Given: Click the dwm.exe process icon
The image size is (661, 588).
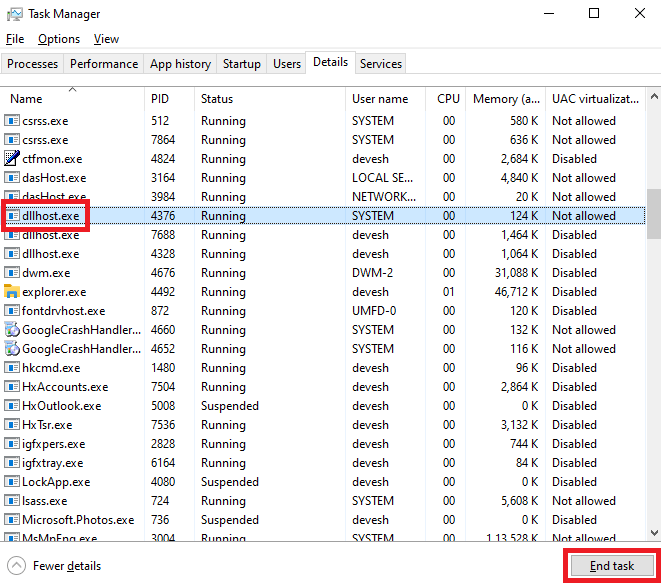Looking at the screenshot, I should (12, 273).
